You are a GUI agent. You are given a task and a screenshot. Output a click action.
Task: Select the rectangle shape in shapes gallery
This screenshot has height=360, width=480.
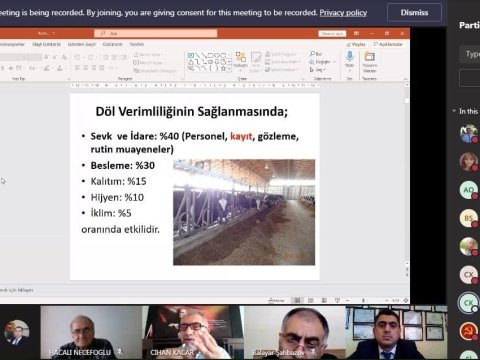tap(210, 55)
